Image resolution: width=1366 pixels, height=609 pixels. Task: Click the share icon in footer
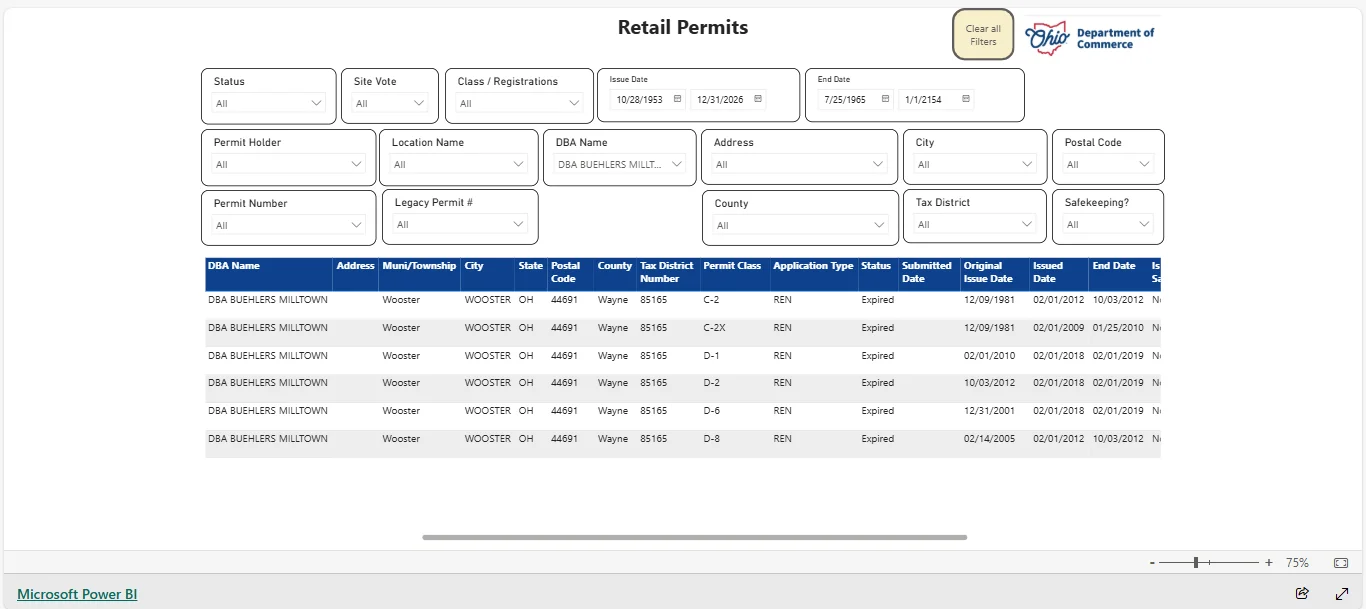[x=1302, y=593]
